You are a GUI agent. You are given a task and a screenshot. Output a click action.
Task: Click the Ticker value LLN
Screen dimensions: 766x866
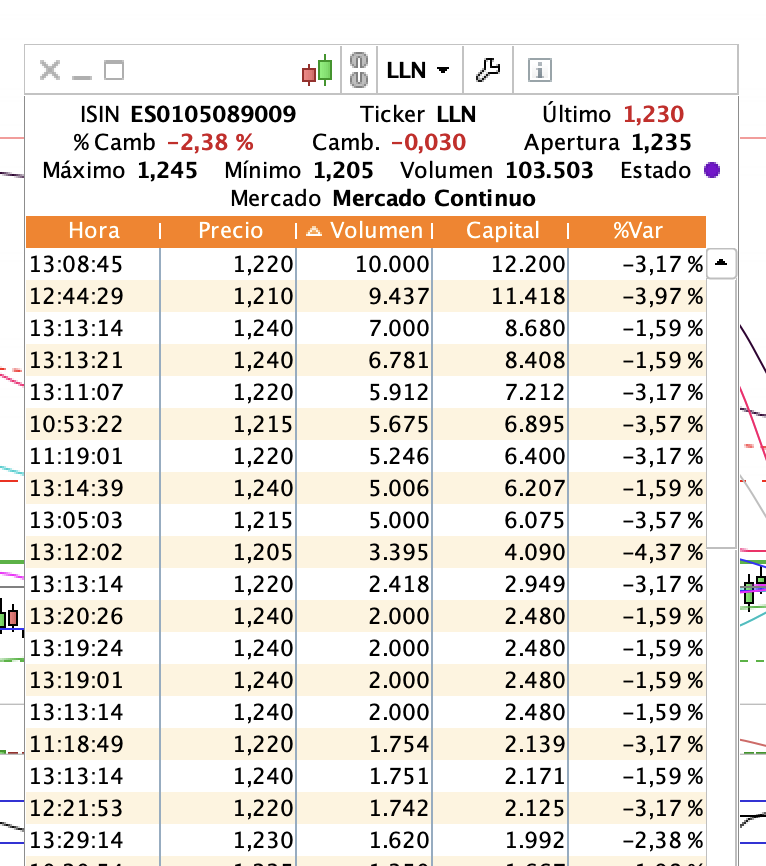[x=456, y=115]
